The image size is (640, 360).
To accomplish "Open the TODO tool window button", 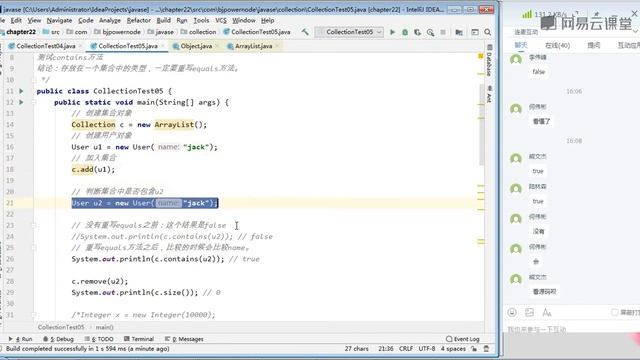I will [99, 339].
